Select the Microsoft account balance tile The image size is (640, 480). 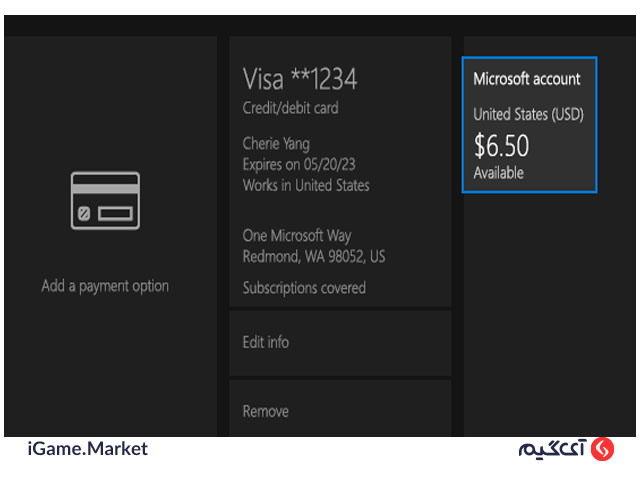tap(529, 124)
